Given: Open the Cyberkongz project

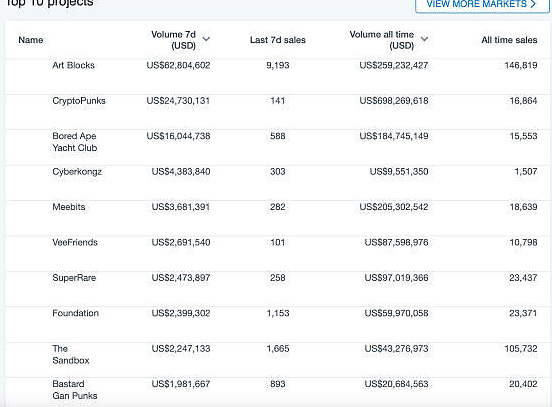Looking at the screenshot, I should pyautogui.click(x=77, y=171).
